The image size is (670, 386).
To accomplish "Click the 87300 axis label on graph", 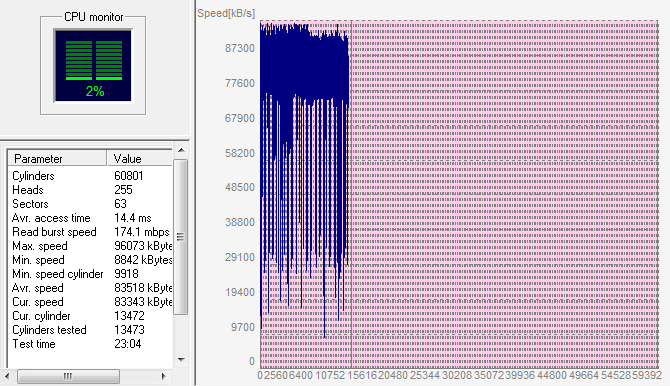I will tap(240, 48).
